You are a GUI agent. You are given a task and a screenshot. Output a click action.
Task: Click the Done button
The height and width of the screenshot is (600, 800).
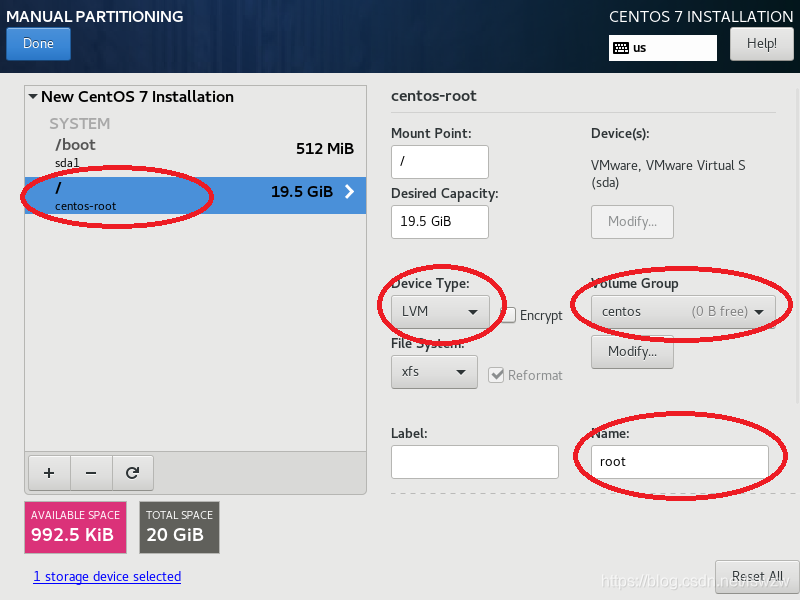tap(38, 43)
